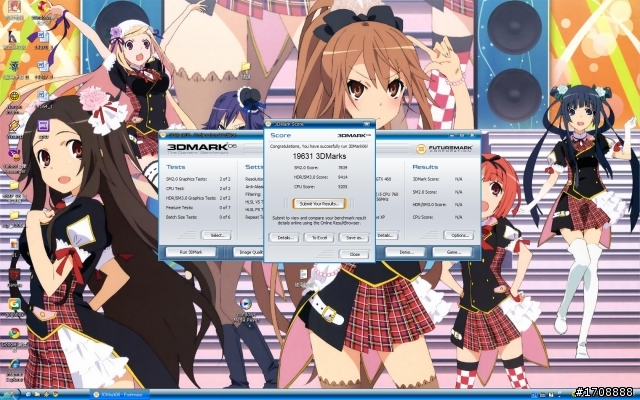The width and height of the screenshot is (640, 400).
Task: Open the third Word document desktop icon
Action: click(43, 96)
